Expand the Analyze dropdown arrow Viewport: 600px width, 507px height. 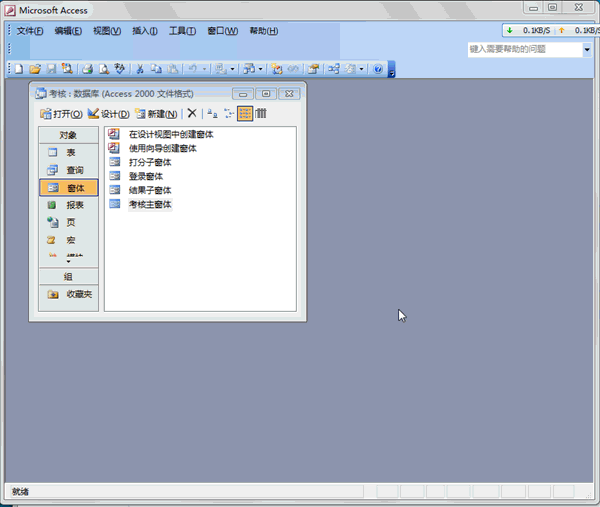click(261, 69)
